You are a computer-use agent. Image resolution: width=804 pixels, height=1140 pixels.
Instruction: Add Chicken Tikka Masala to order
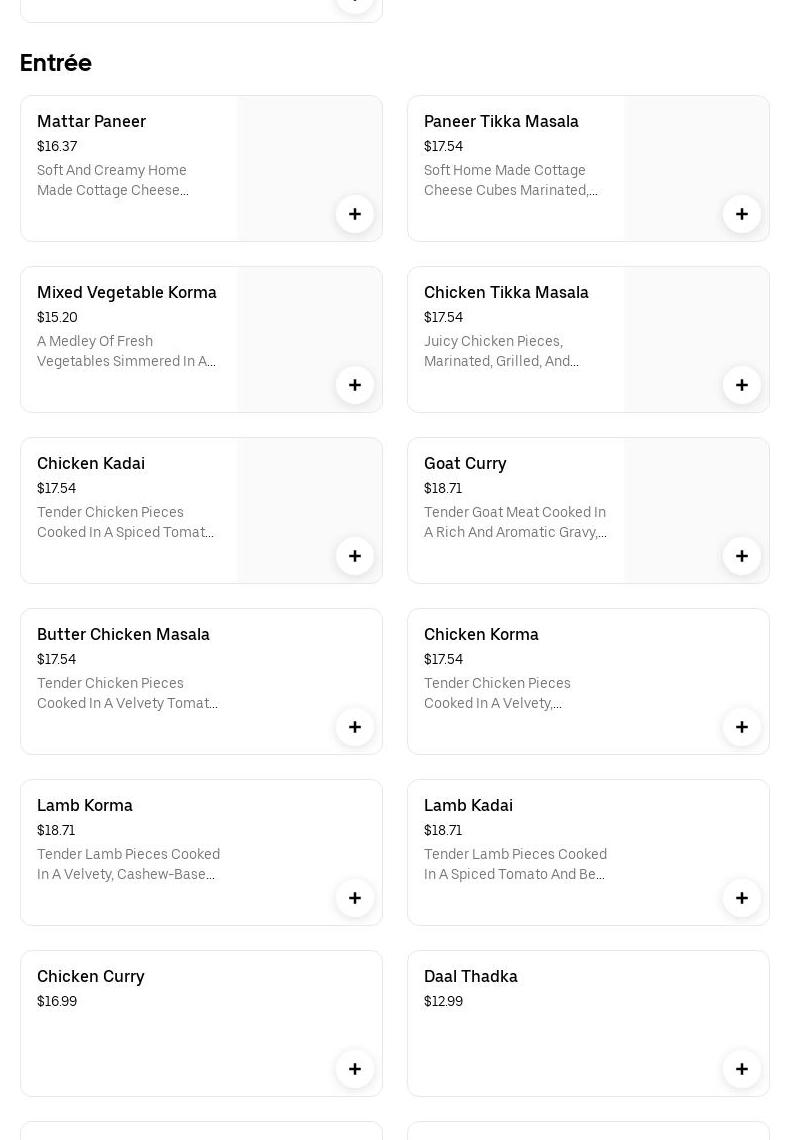point(742,385)
